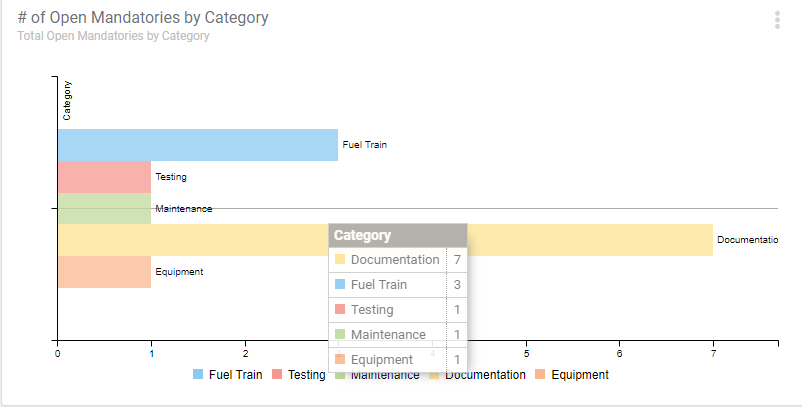The image size is (802, 407).
Task: Click the x-axis tick label 0
Action: [57, 353]
